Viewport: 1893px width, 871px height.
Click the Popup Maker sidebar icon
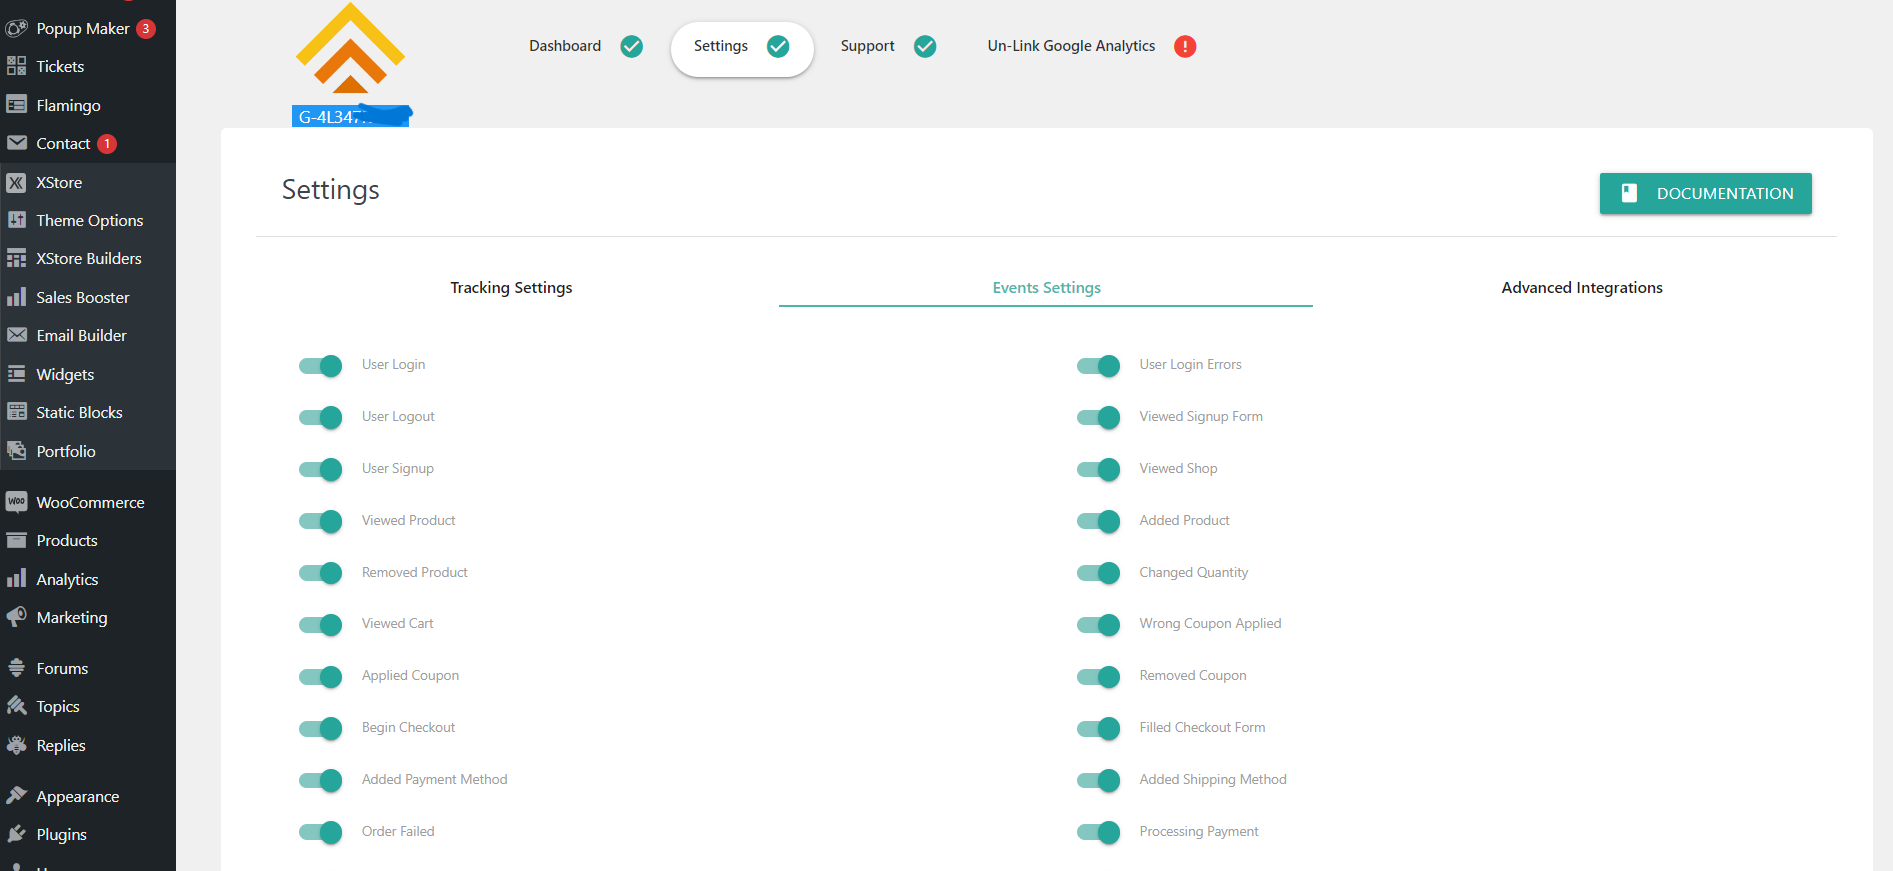17,29
